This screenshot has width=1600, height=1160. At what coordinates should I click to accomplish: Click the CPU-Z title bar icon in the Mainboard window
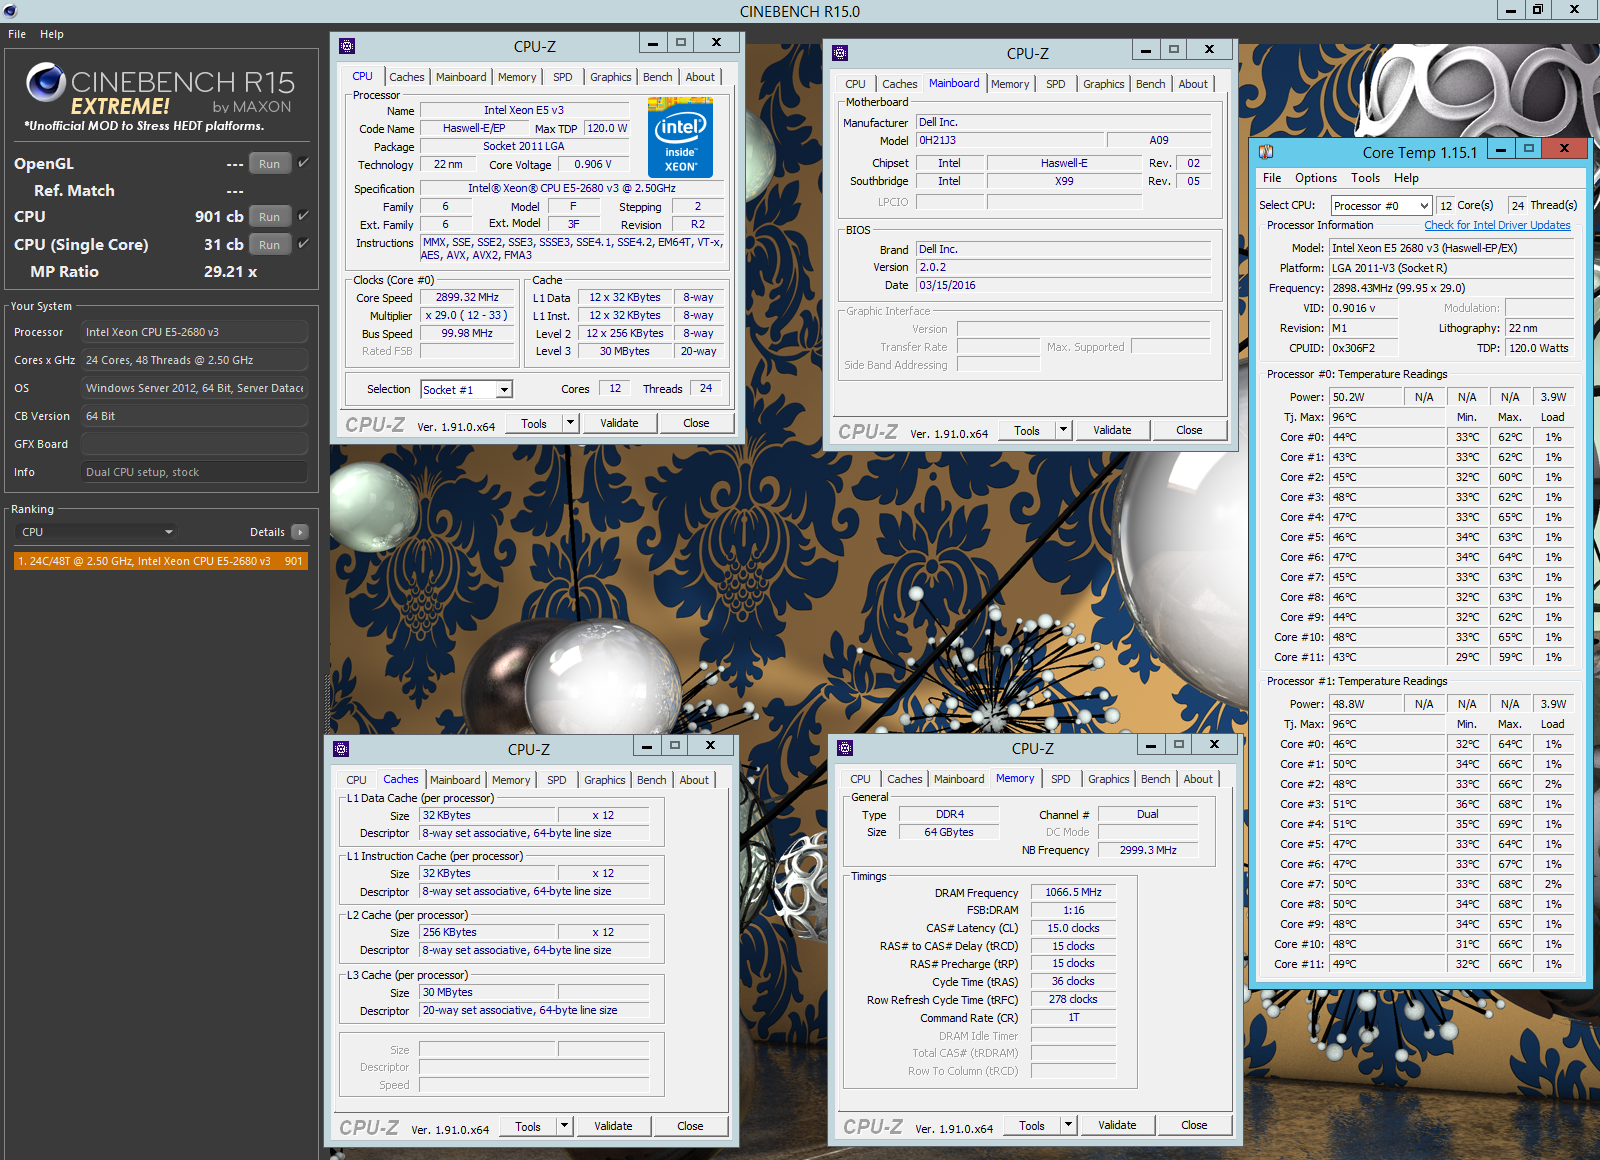[x=840, y=53]
